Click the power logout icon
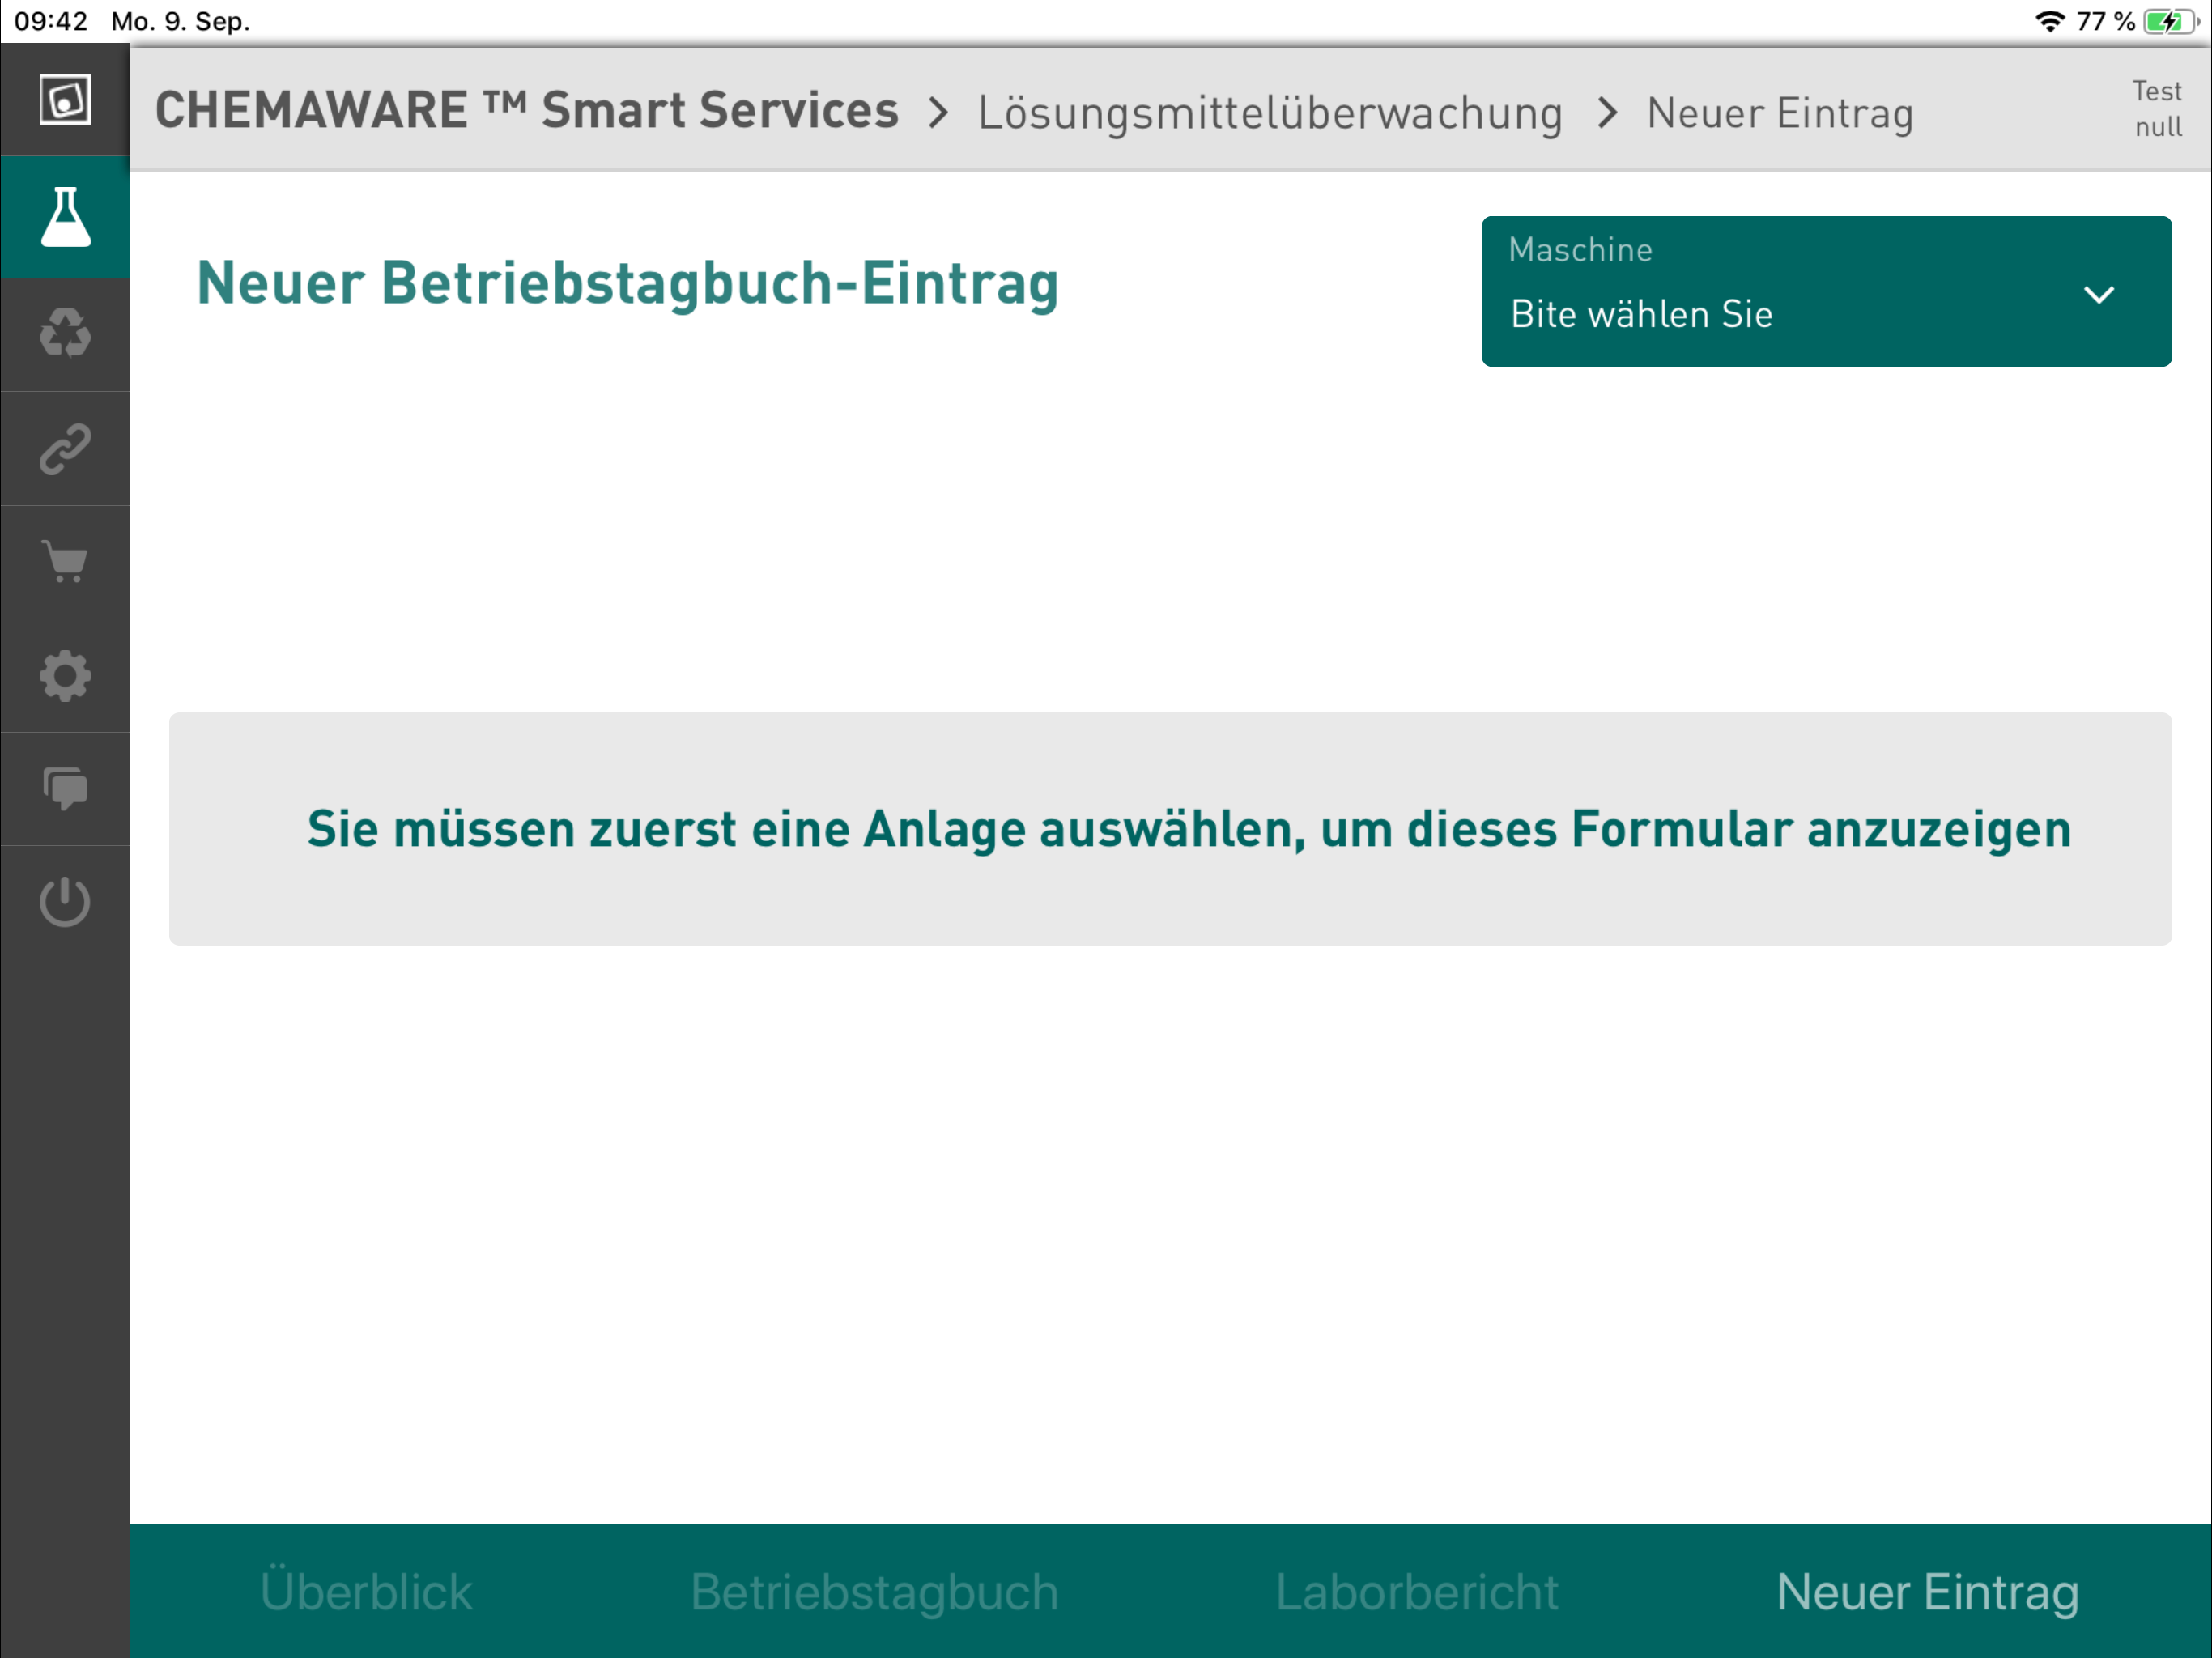2212x1658 pixels. click(x=65, y=902)
